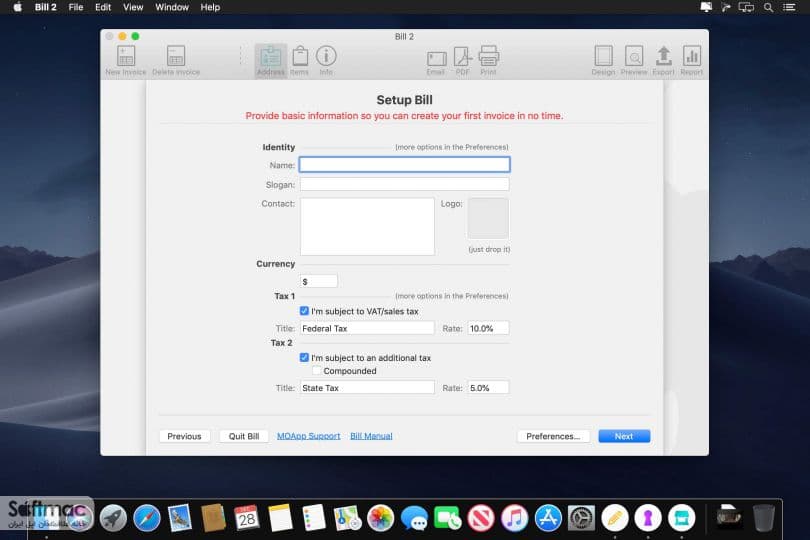Open the Help menu
The height and width of the screenshot is (540, 810).
[x=210, y=7]
